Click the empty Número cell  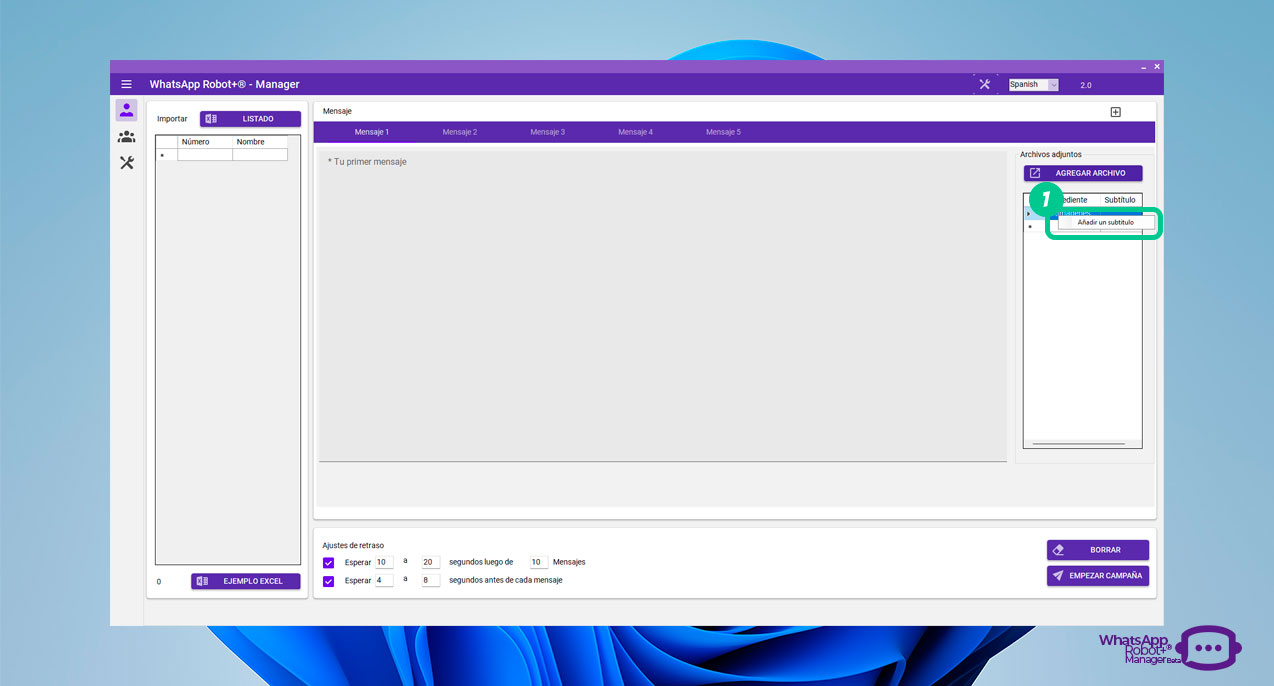point(205,155)
